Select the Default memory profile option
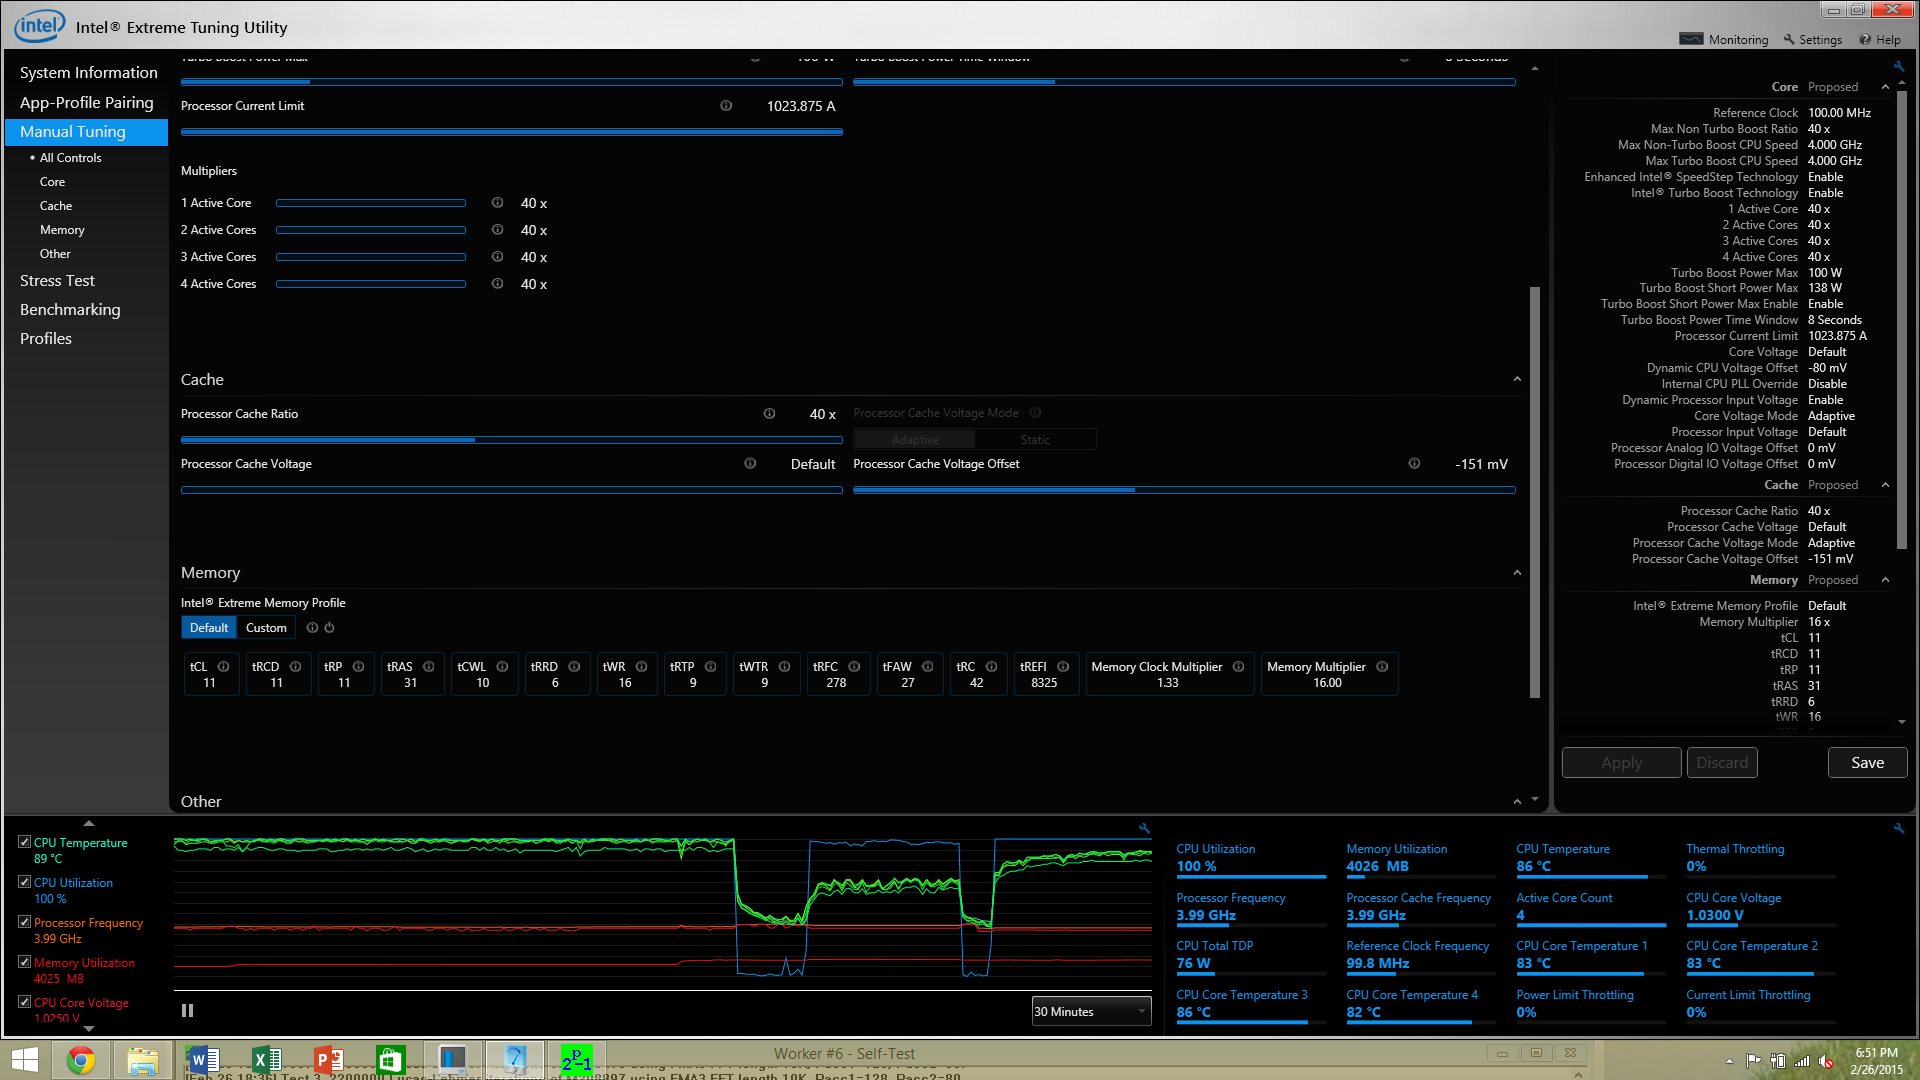 coord(209,628)
